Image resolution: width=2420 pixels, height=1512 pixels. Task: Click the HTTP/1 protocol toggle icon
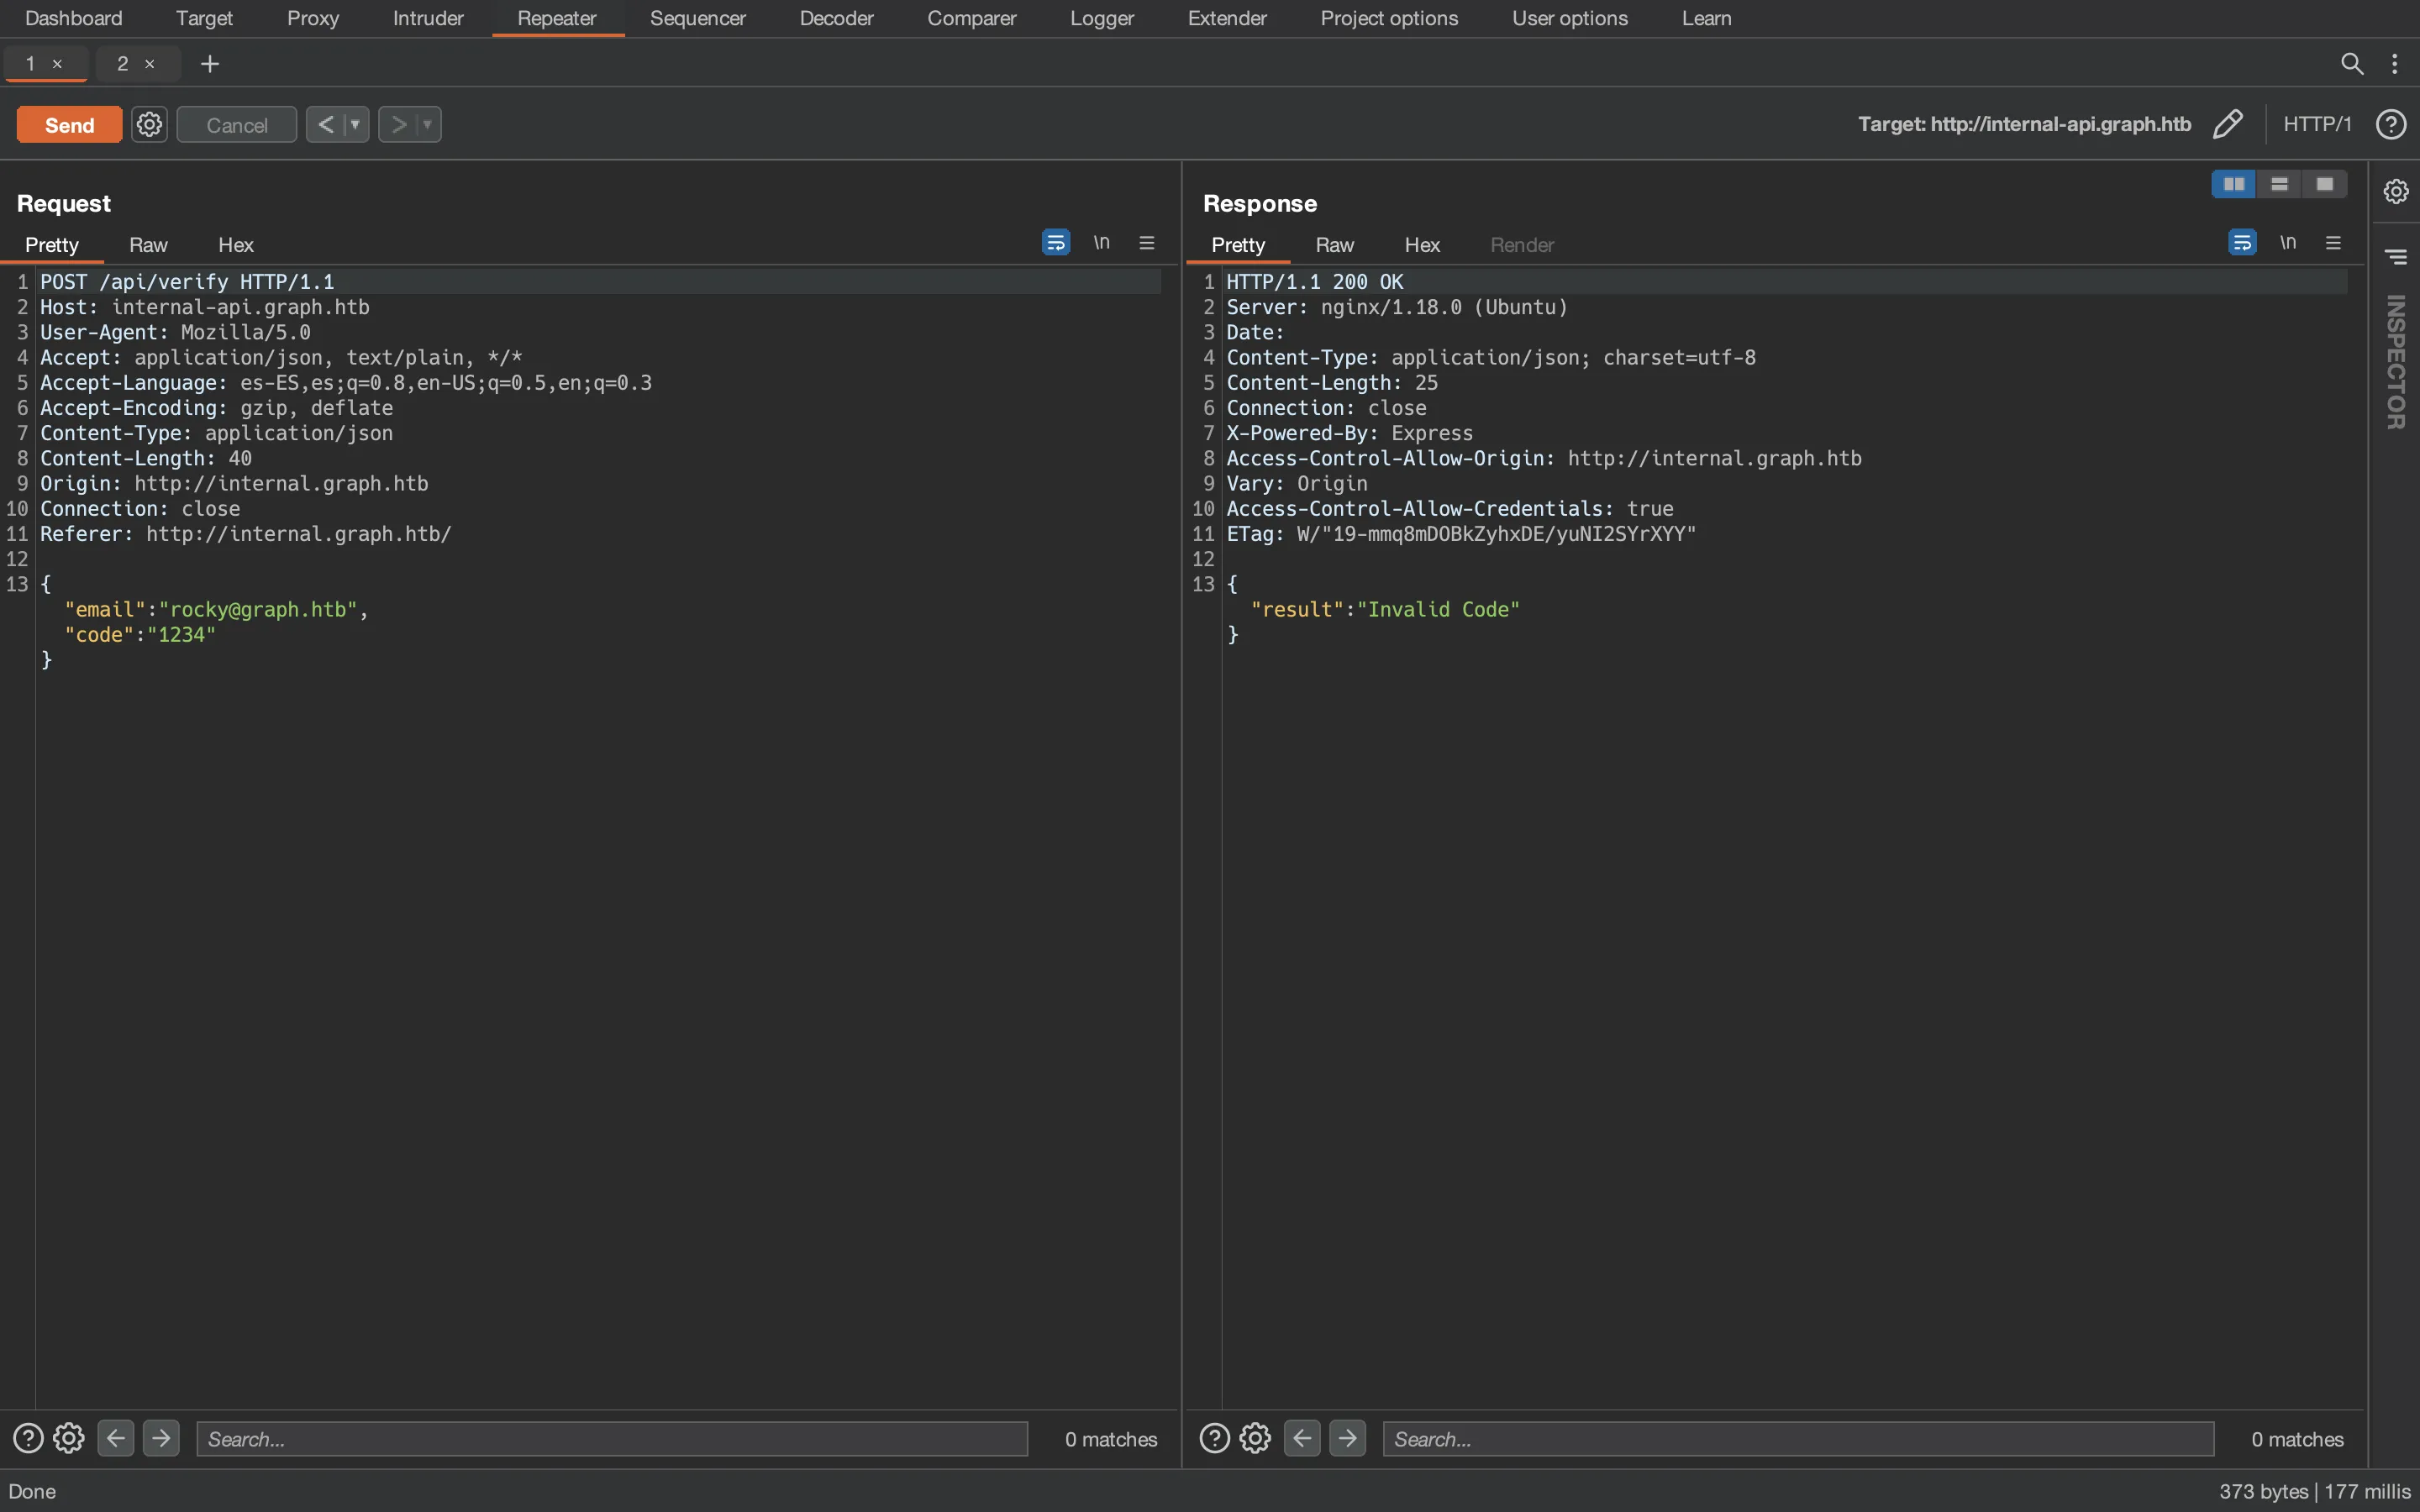[x=2317, y=123]
